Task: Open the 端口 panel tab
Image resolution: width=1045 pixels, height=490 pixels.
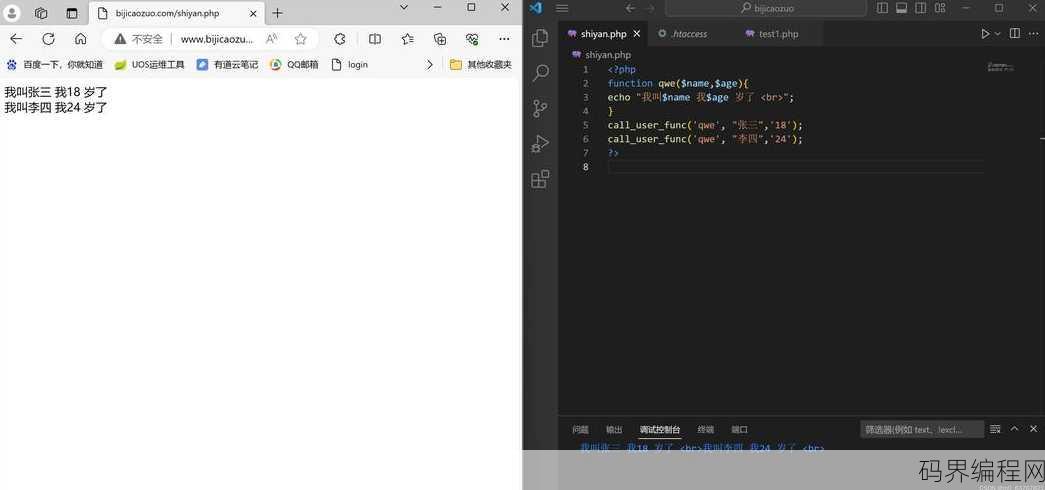Action: (739, 430)
